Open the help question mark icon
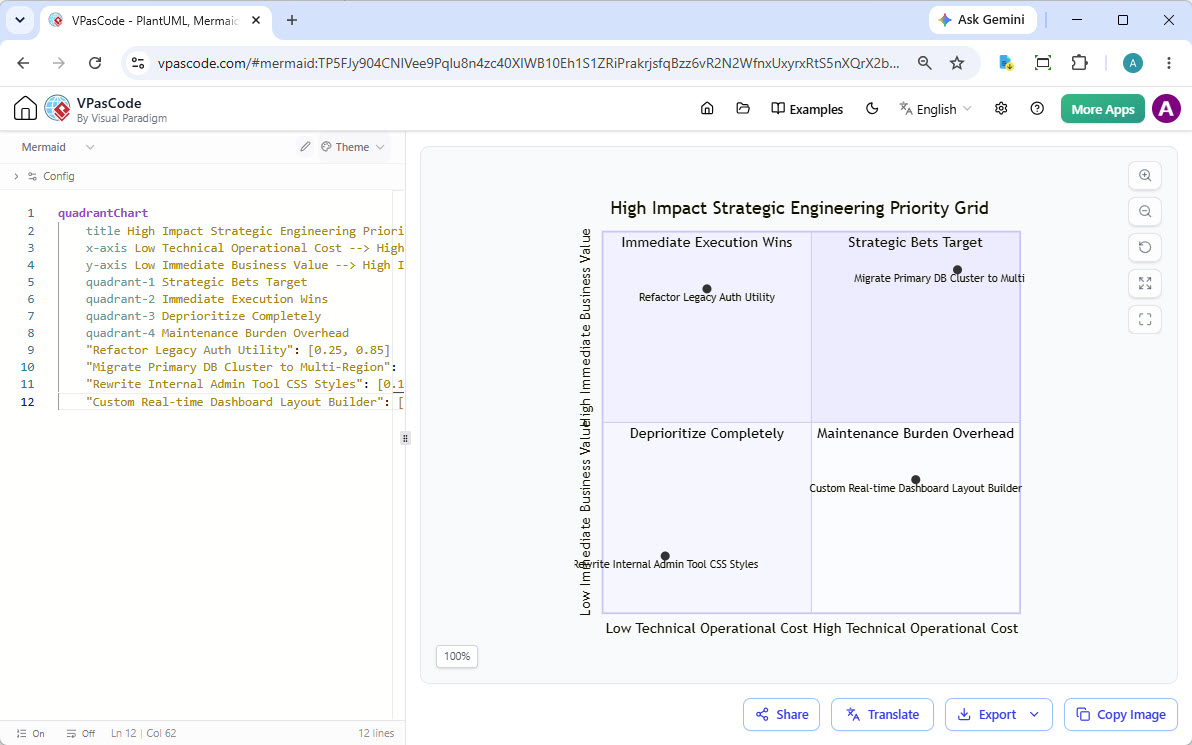 click(x=1037, y=109)
